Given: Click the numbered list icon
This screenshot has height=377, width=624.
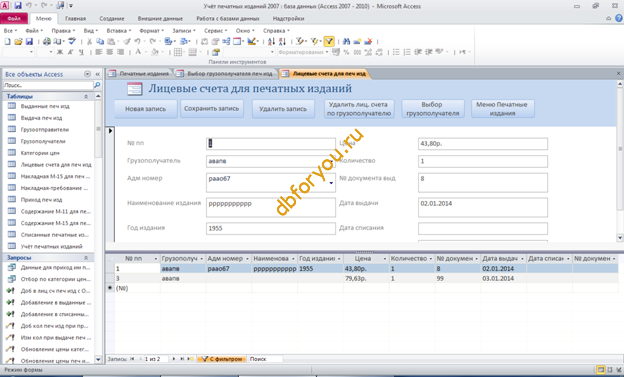Looking at the screenshot, I should [x=407, y=52].
